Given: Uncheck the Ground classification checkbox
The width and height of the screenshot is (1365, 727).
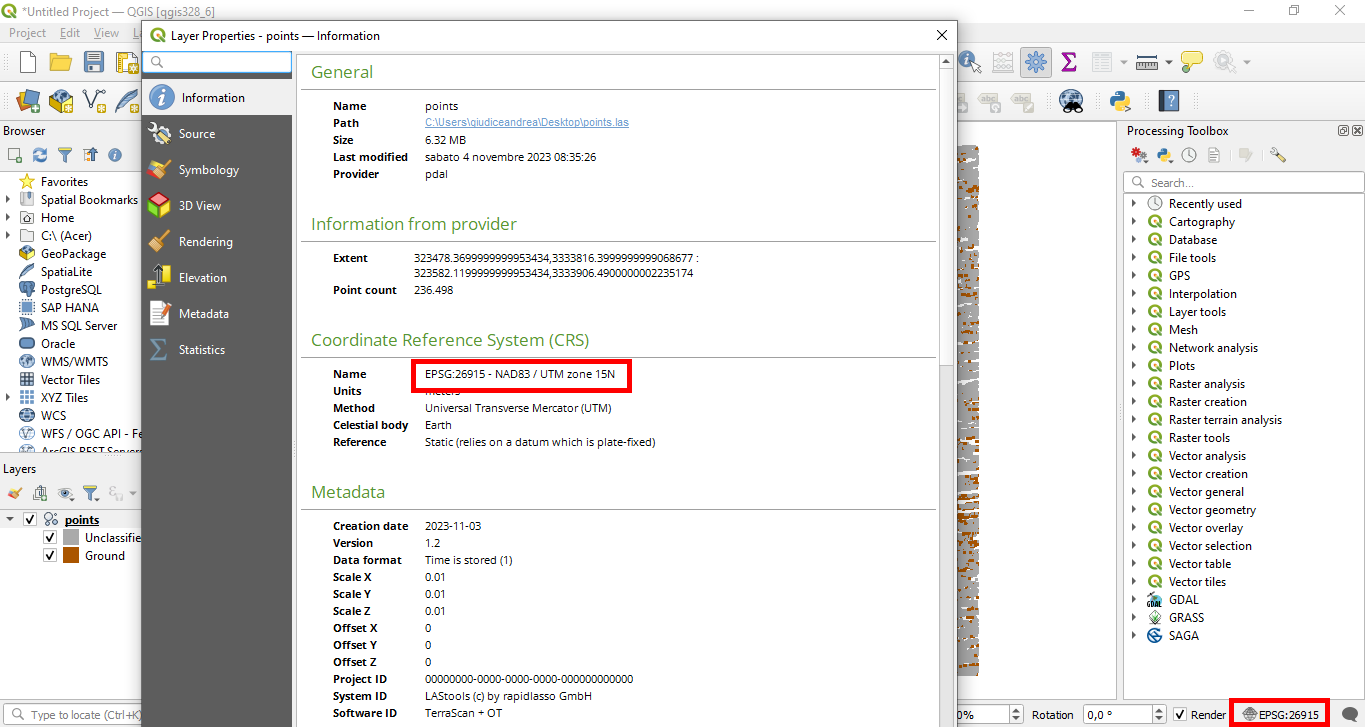Looking at the screenshot, I should pyautogui.click(x=49, y=555).
